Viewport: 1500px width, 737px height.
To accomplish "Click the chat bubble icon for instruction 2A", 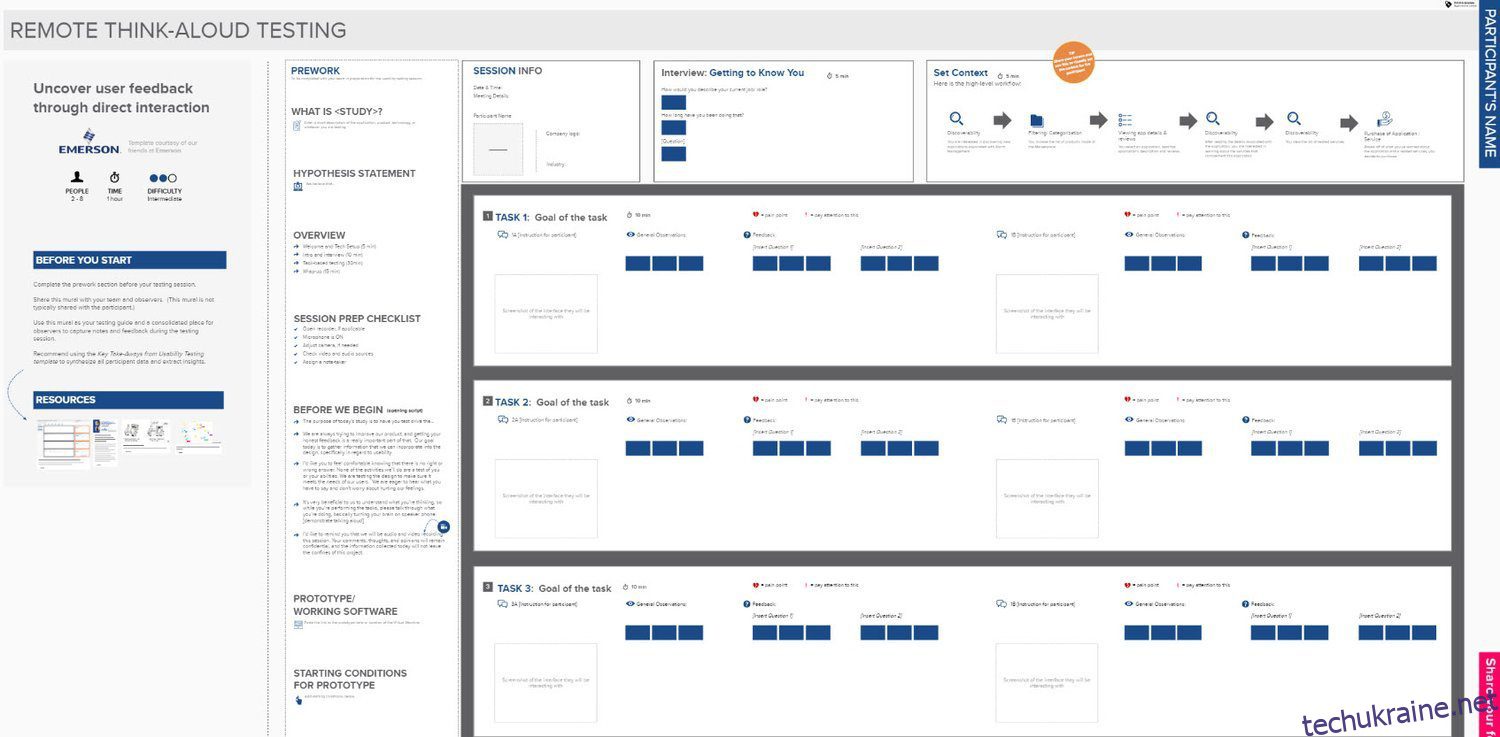I will click(503, 420).
